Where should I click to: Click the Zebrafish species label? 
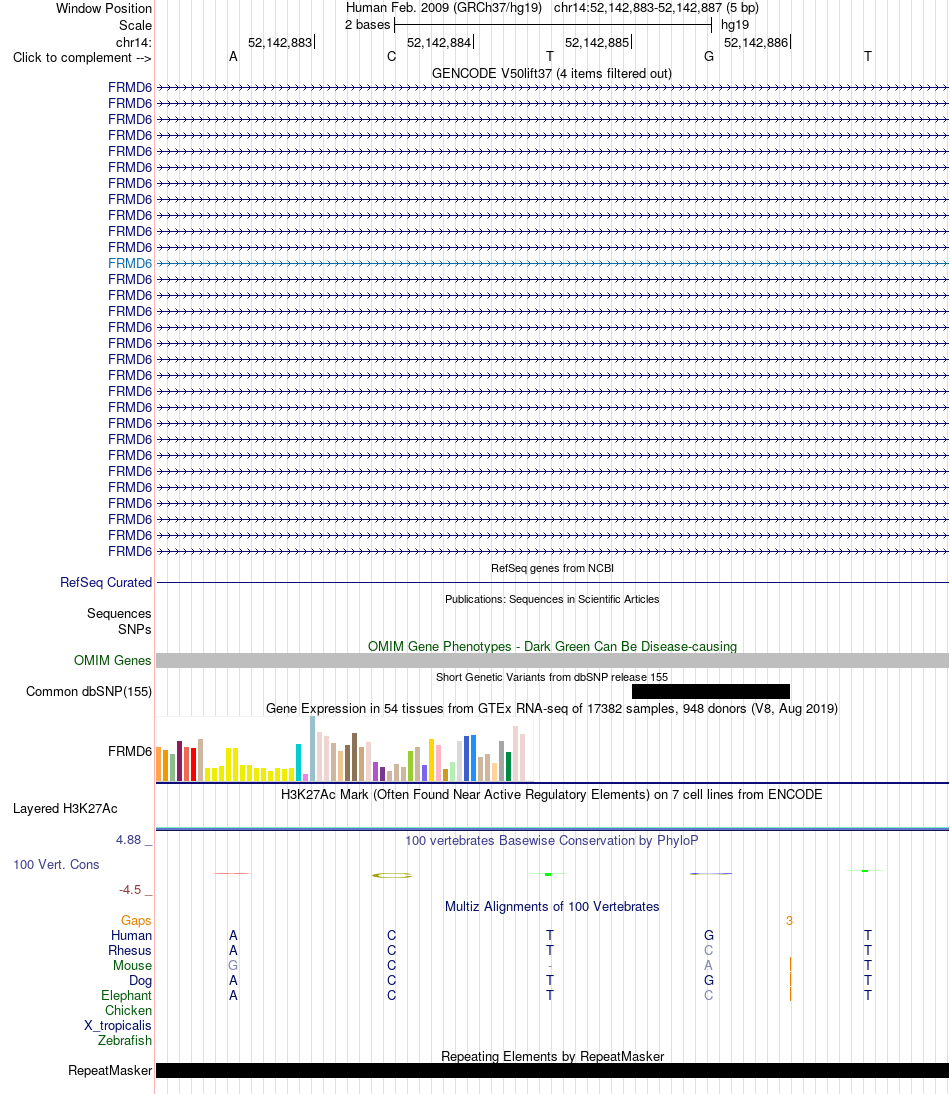click(x=125, y=1040)
